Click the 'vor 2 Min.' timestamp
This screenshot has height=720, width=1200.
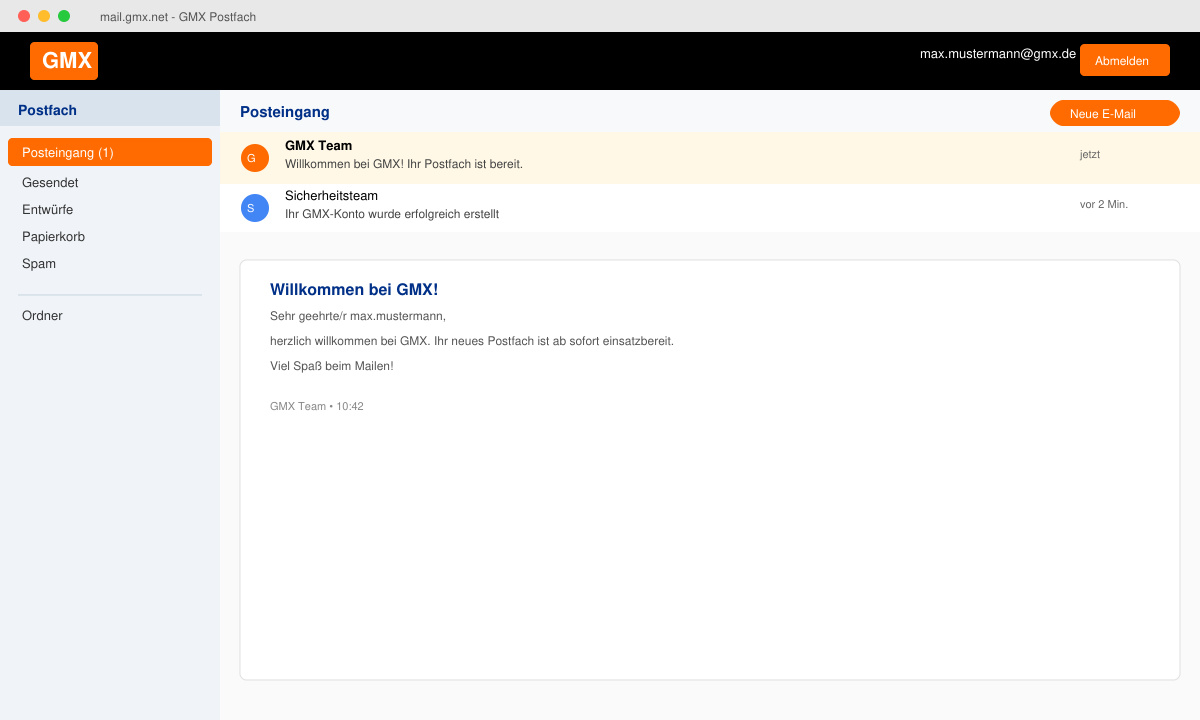point(1104,204)
